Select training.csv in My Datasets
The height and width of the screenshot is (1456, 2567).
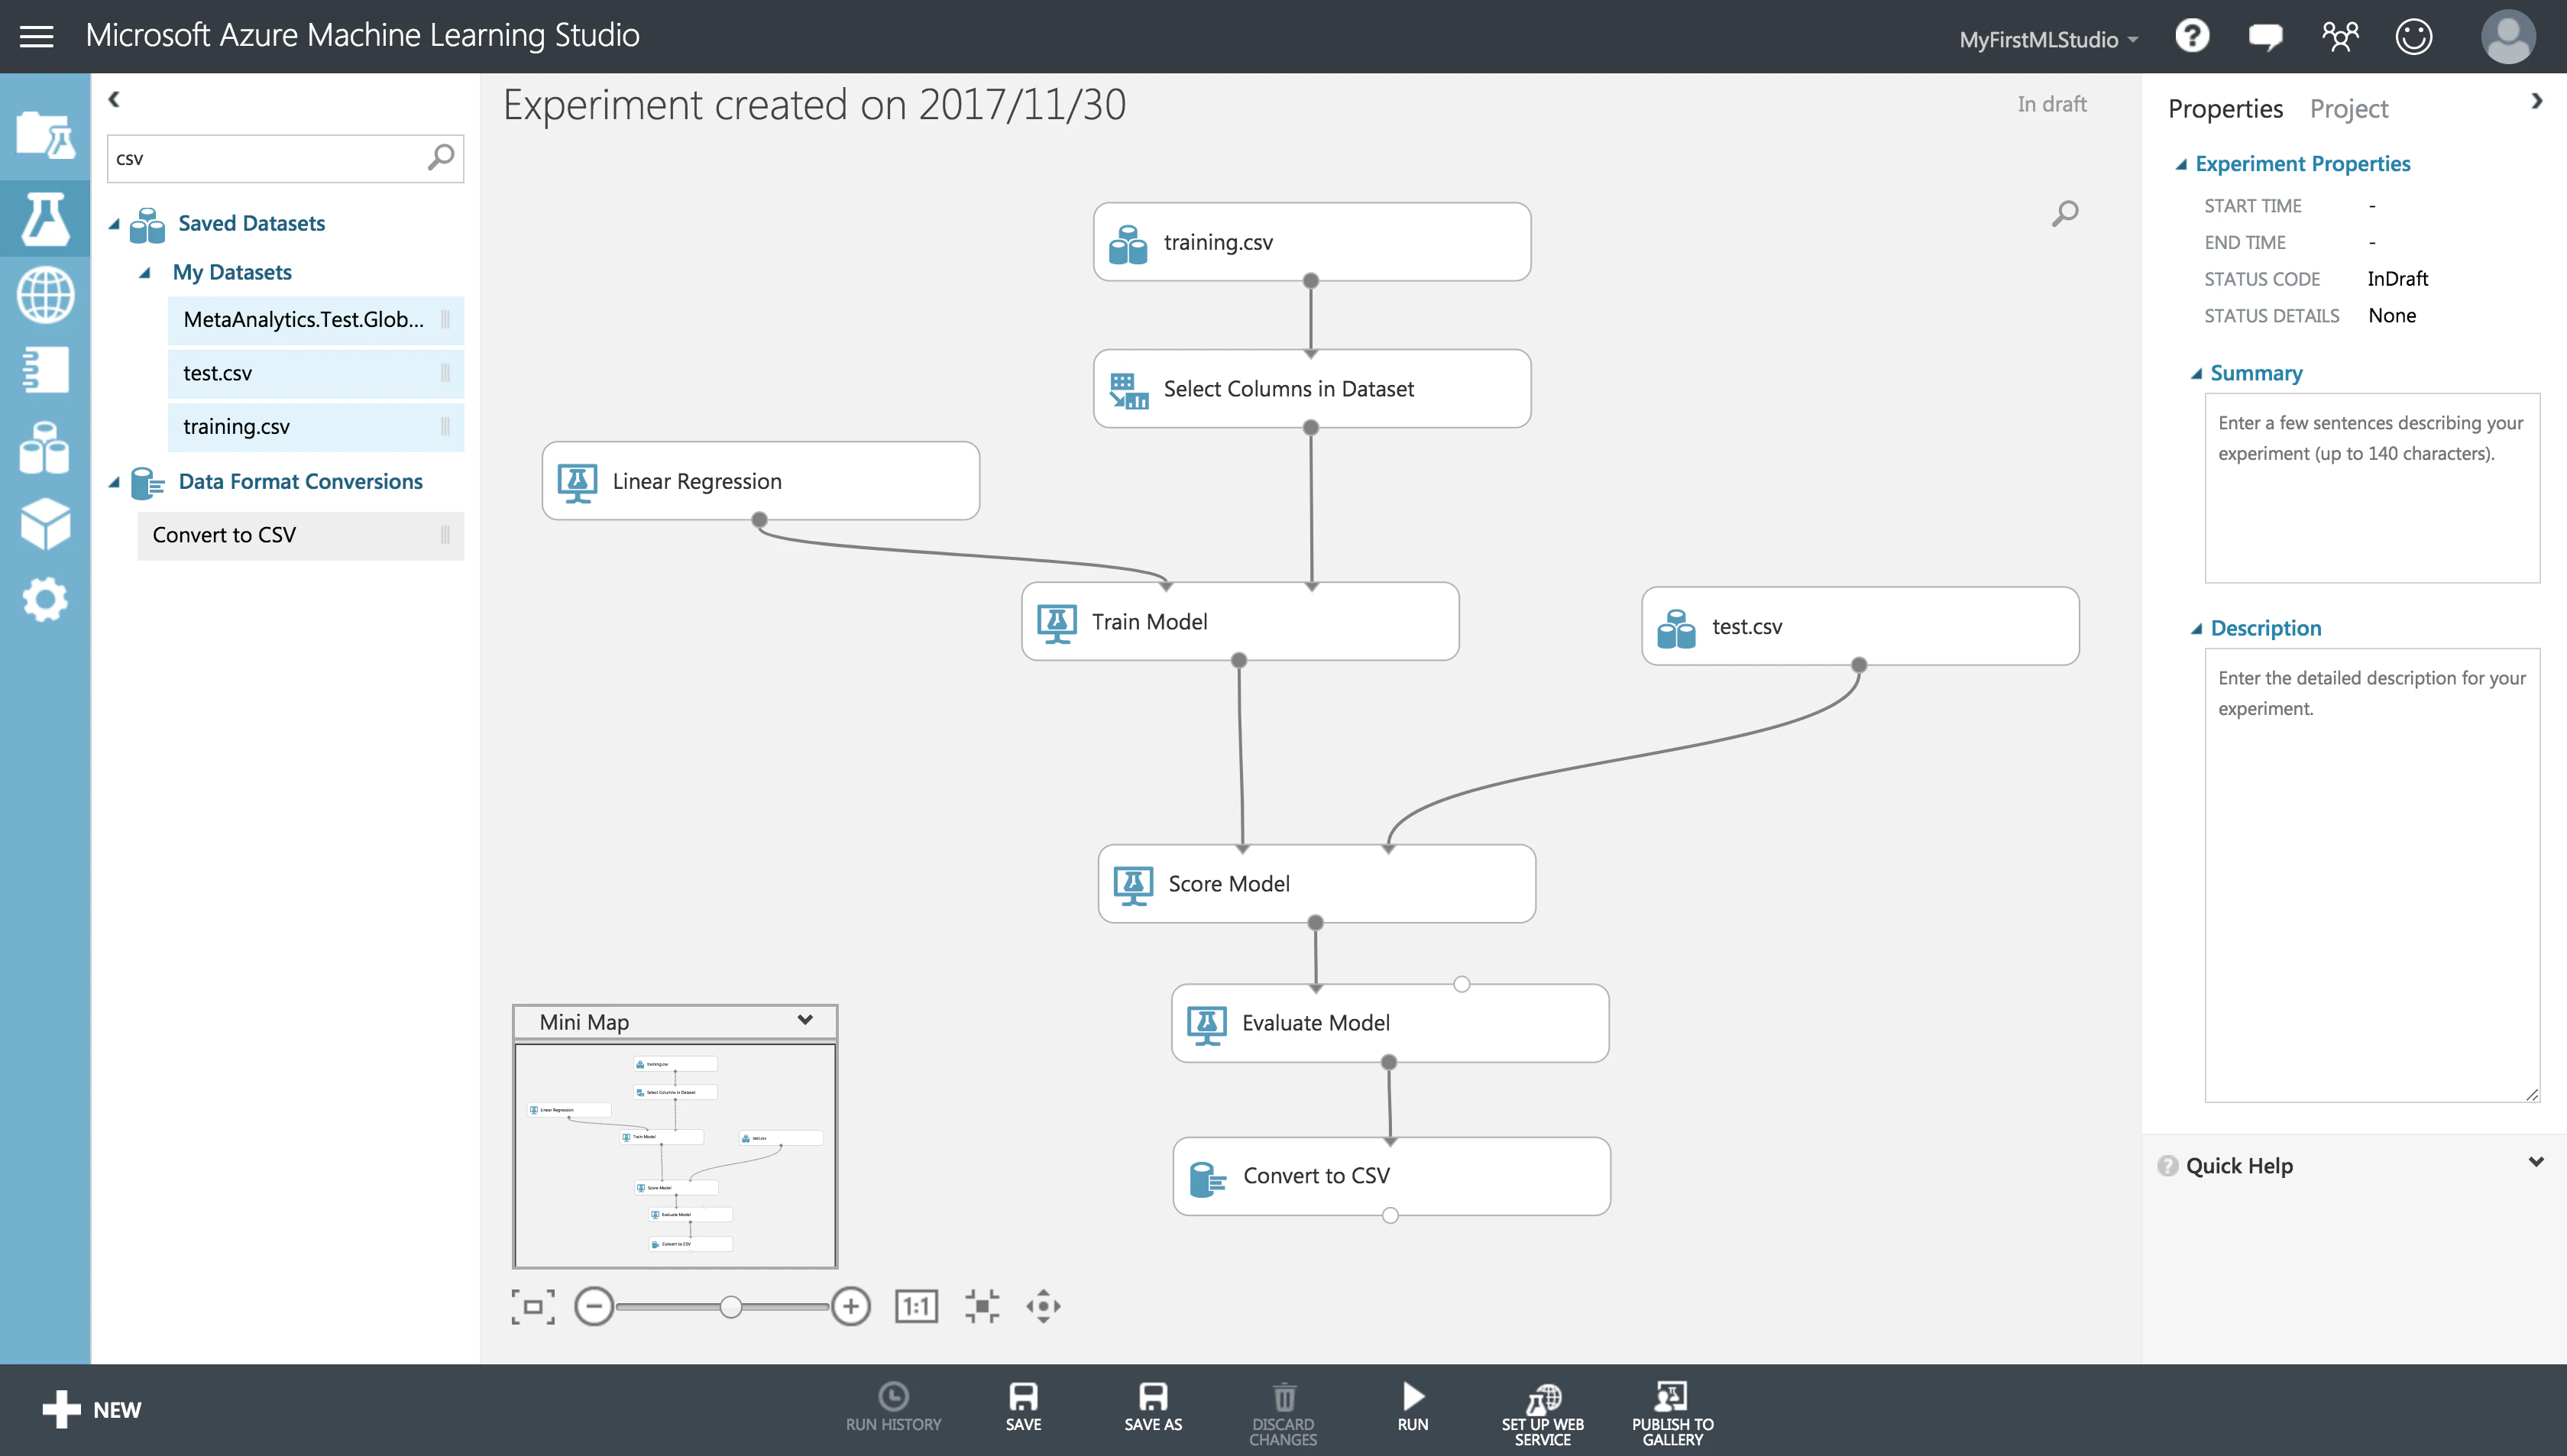tap(316, 427)
